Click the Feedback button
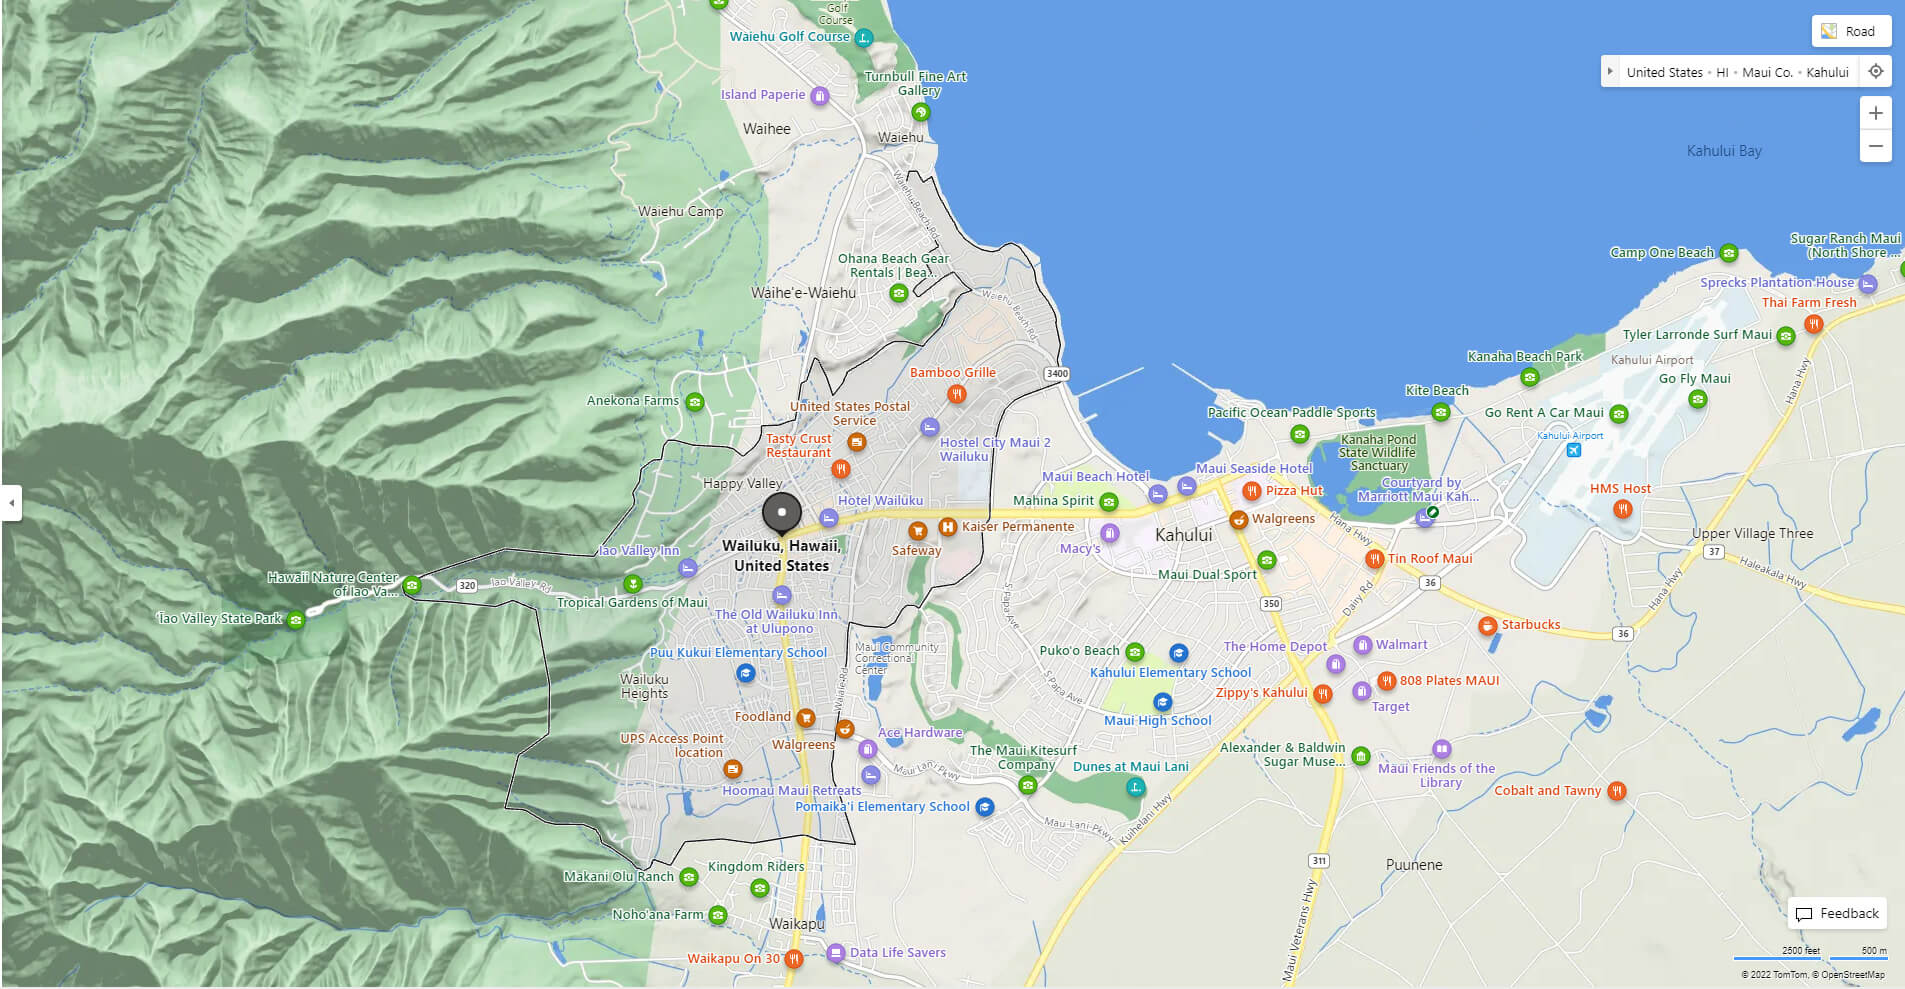Screen dimensions: 1905x989 pyautogui.click(x=1837, y=913)
